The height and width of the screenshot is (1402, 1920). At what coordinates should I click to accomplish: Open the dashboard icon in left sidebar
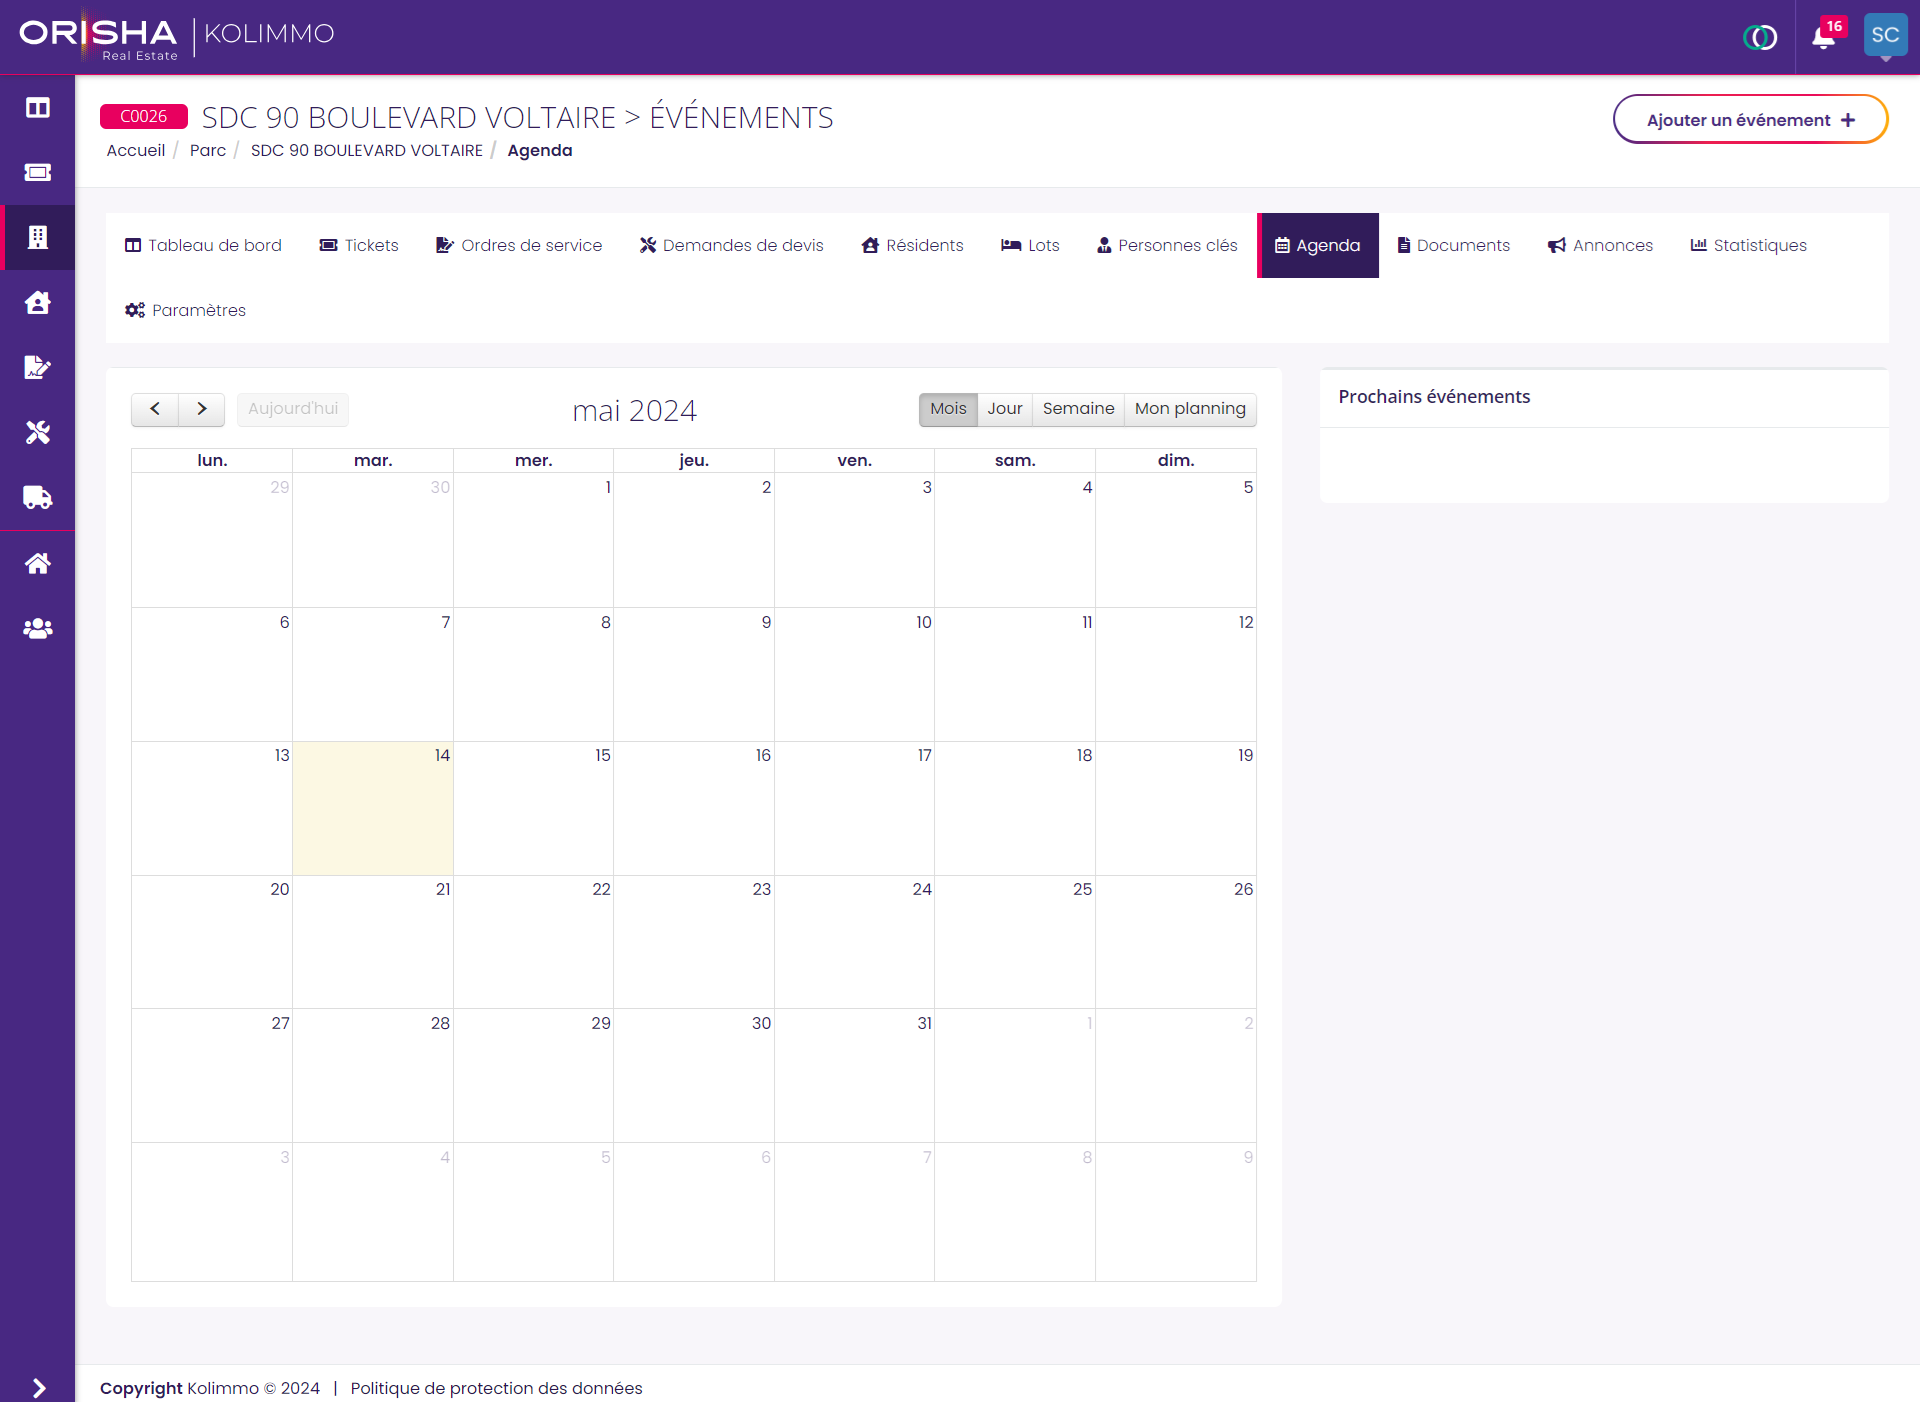(x=38, y=108)
